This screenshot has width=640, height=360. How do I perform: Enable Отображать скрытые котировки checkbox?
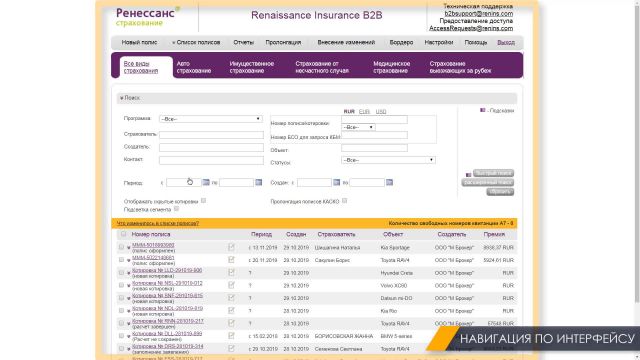point(203,201)
